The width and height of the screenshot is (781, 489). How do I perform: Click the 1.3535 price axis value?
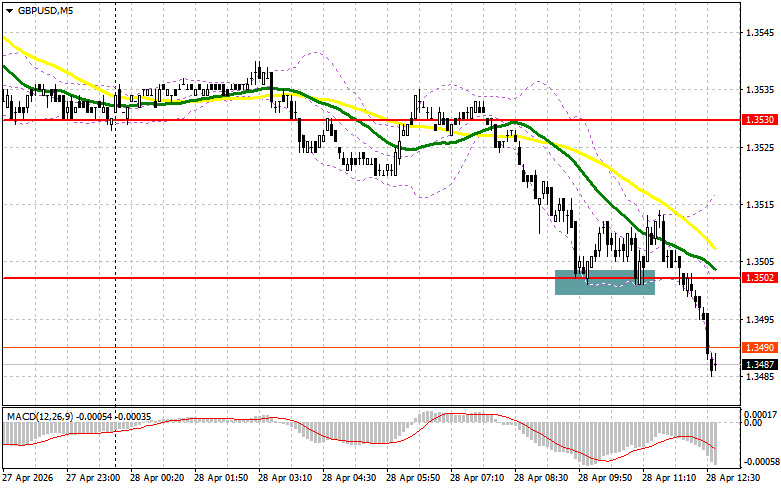point(760,90)
